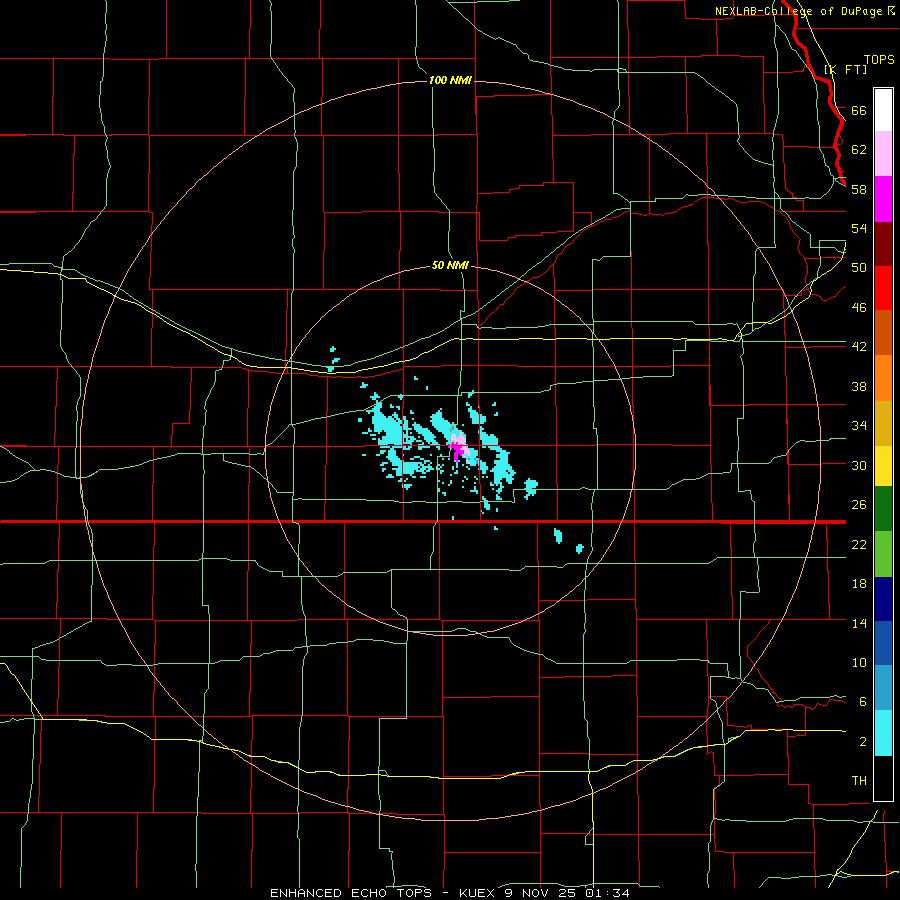Click the legend value 26
900x900 pixels.
859,505
